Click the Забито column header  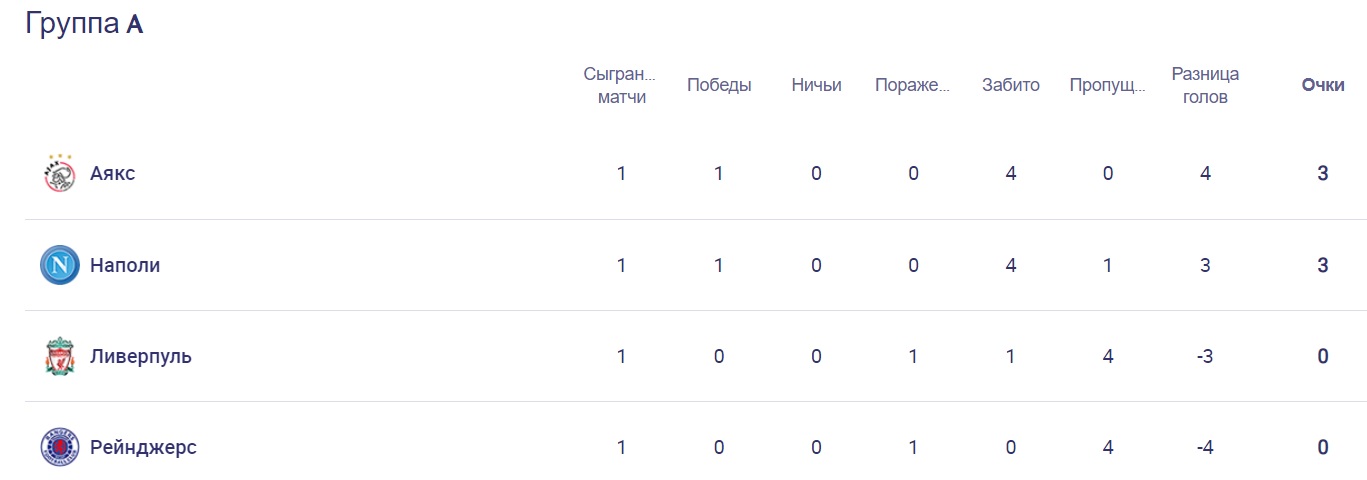[1011, 86]
